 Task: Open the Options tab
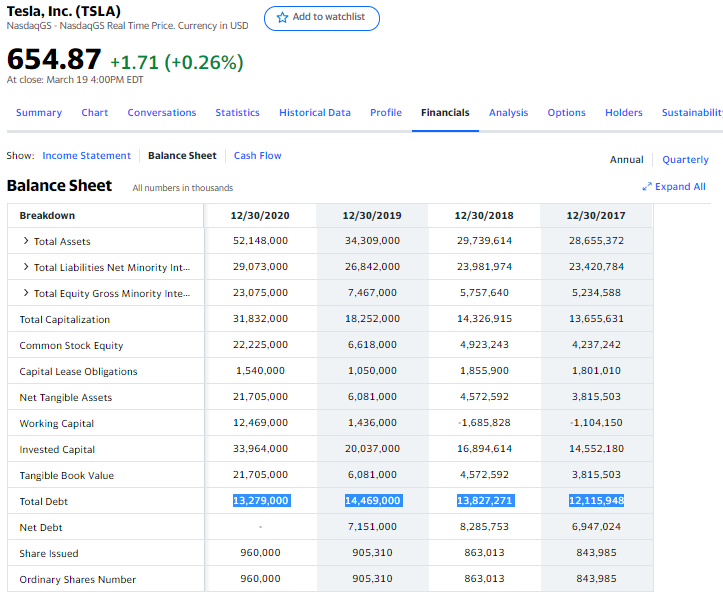point(566,113)
